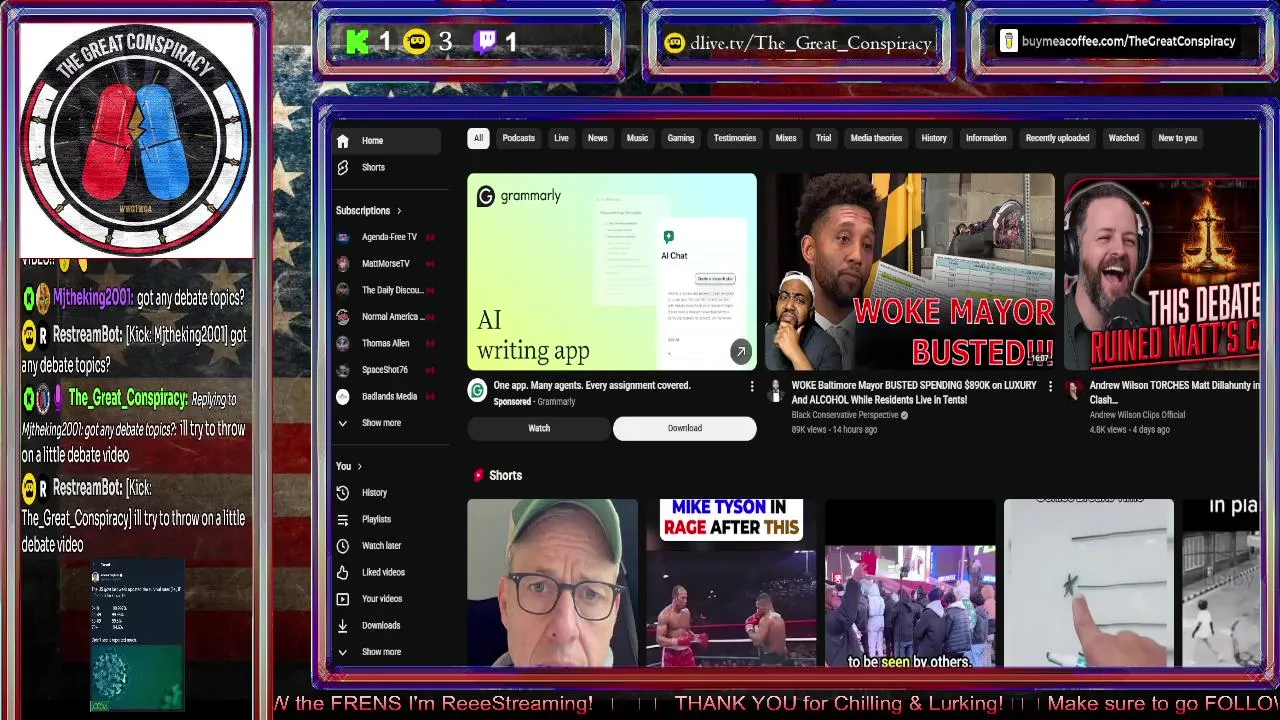Click the Watch later clock icon

343,546
